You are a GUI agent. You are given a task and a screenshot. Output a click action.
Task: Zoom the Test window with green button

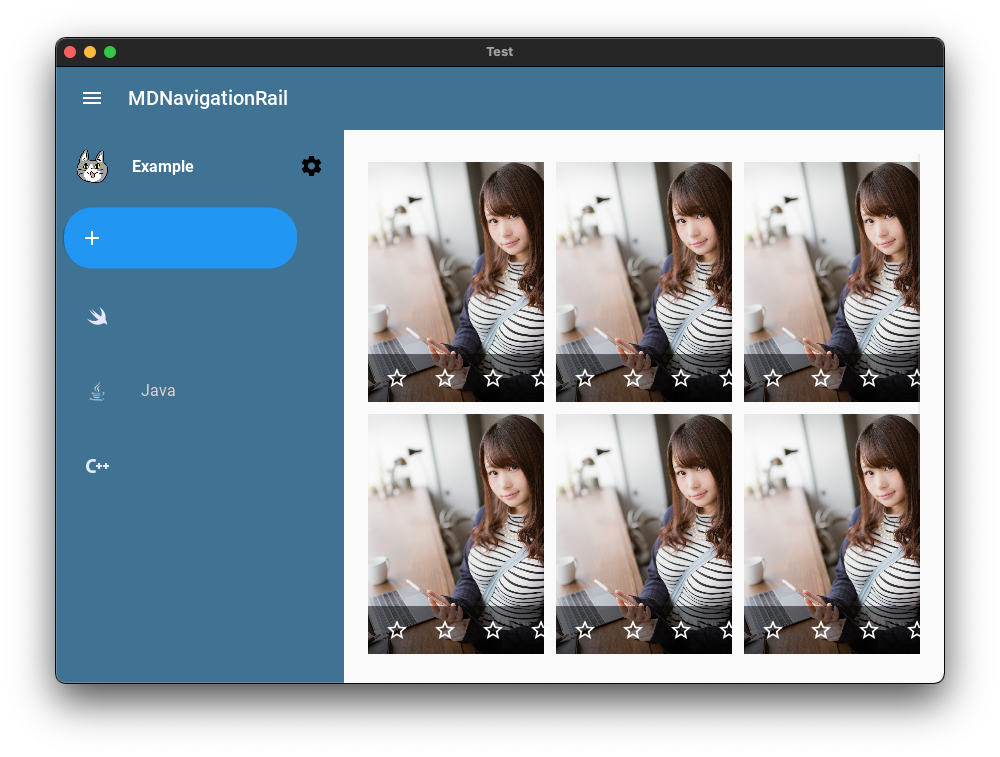pyautogui.click(x=110, y=52)
